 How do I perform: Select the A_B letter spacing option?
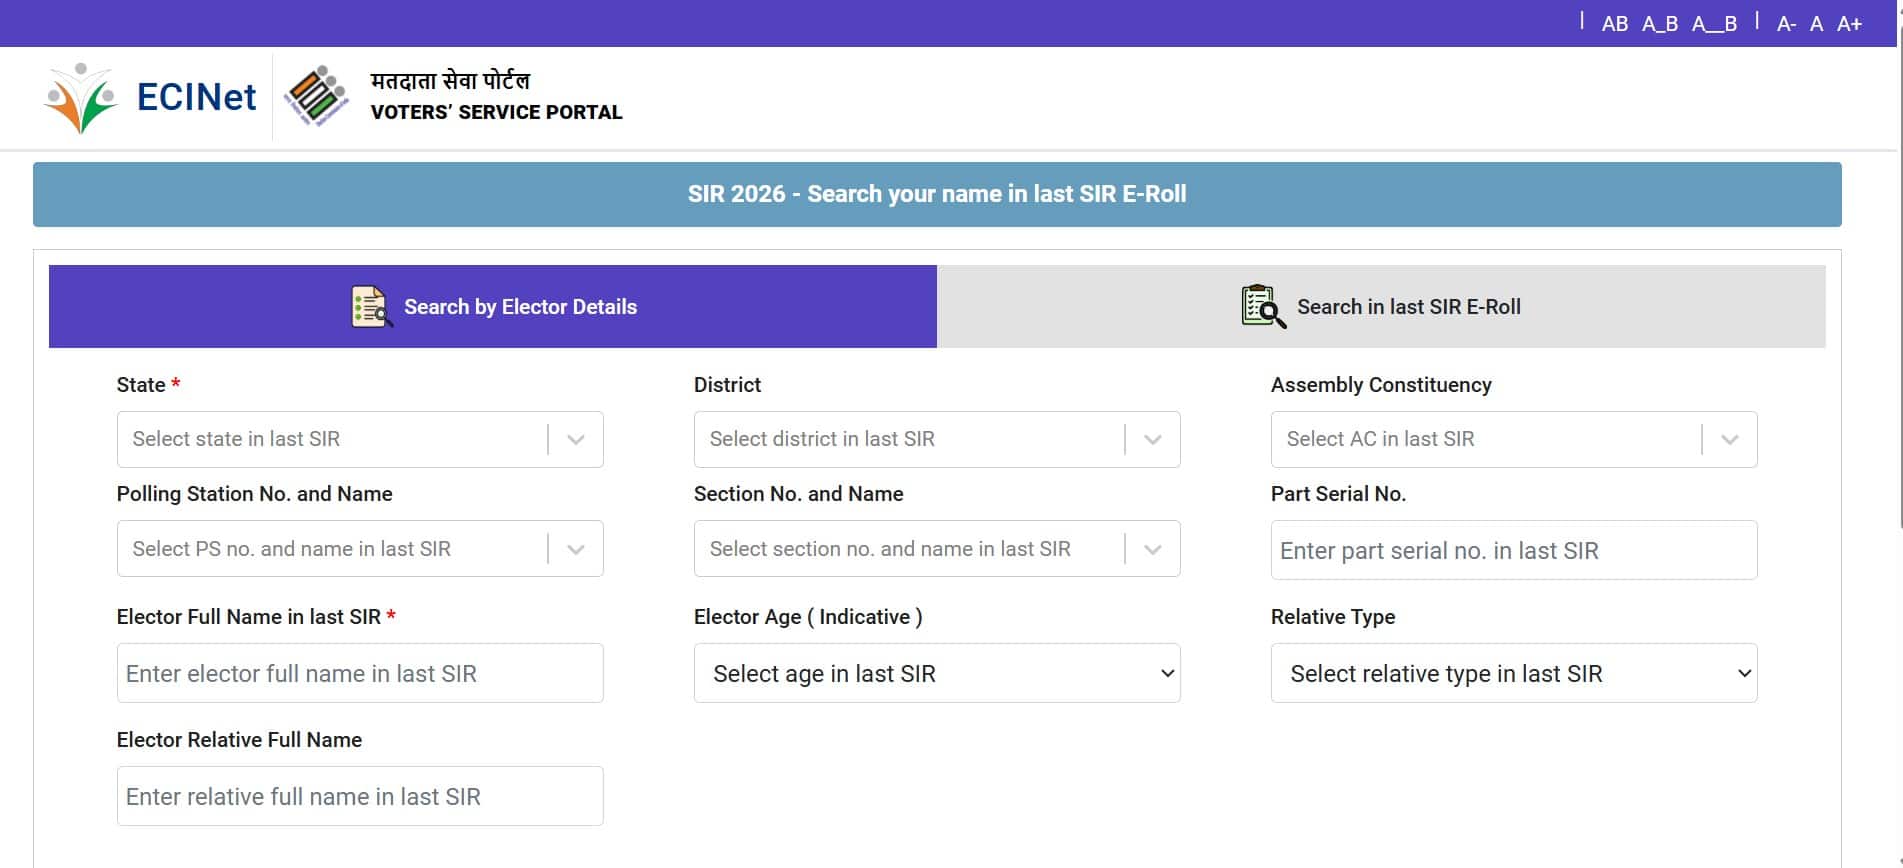coord(1660,24)
